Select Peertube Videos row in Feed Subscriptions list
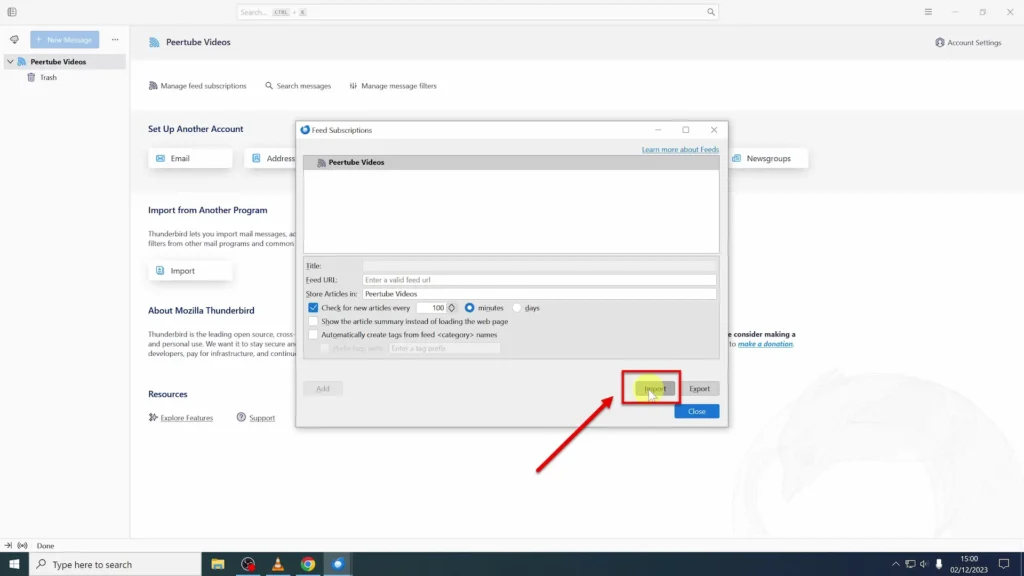 coord(511,163)
